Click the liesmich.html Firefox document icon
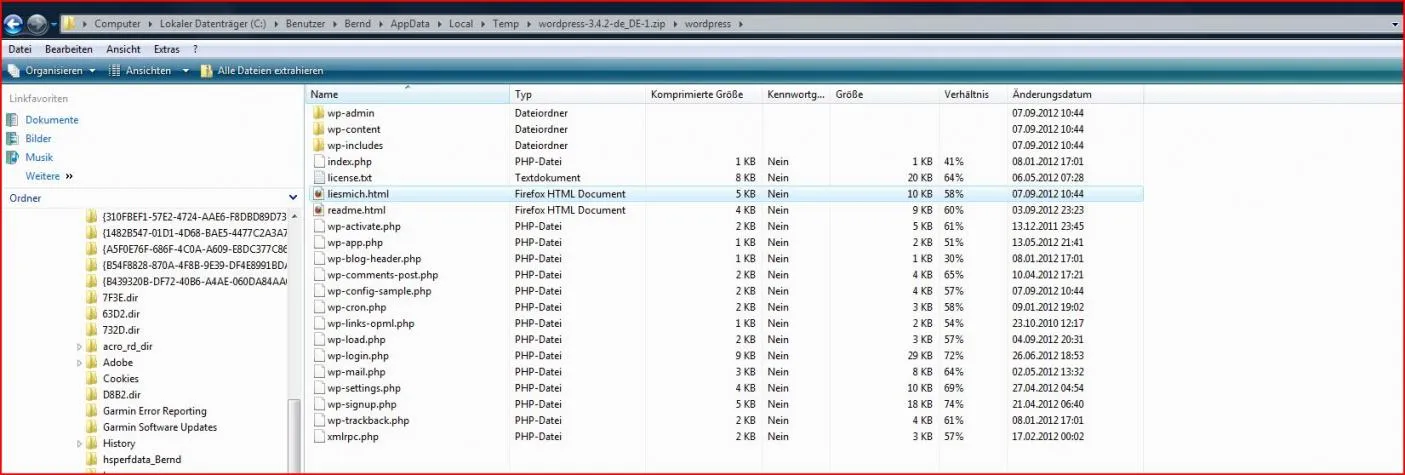The width and height of the screenshot is (1405, 475). (319, 194)
